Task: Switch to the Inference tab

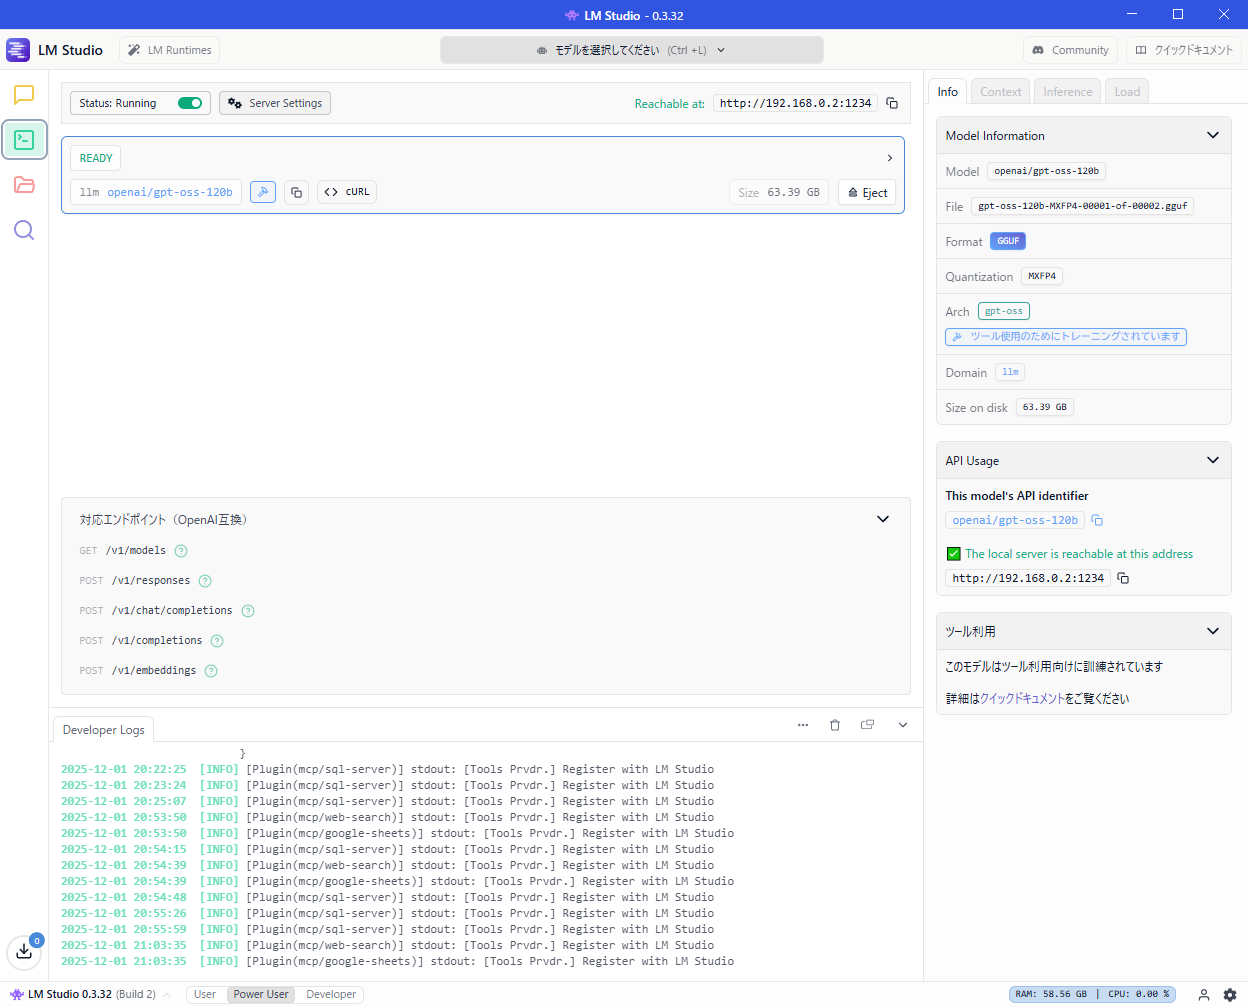Action: [1067, 91]
